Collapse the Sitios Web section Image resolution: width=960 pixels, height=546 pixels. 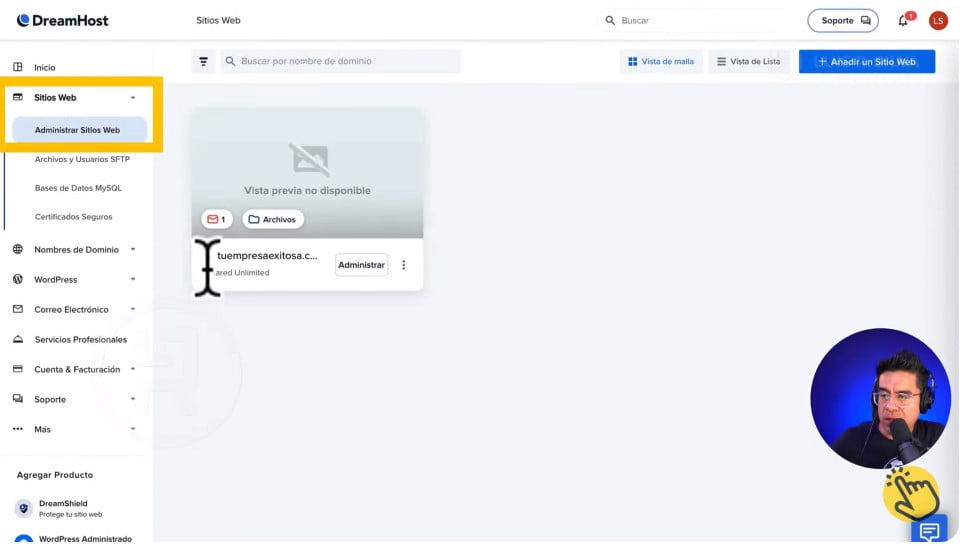[133, 97]
